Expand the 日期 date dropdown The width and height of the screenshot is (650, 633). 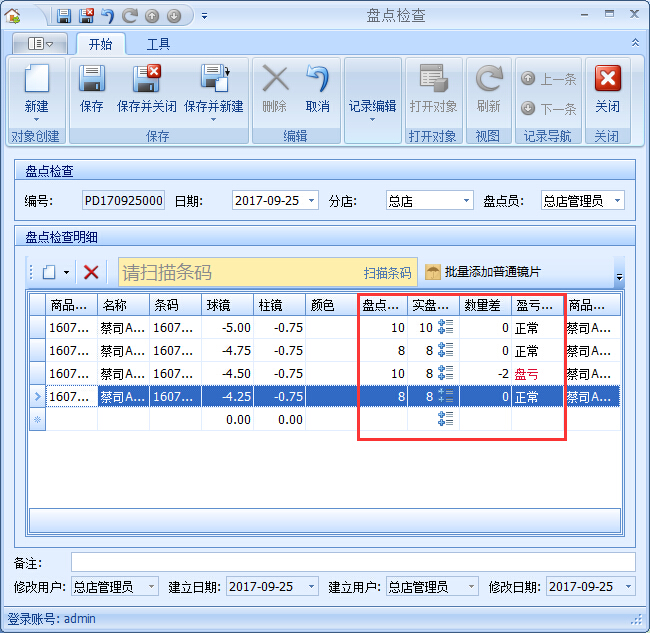tap(311, 201)
